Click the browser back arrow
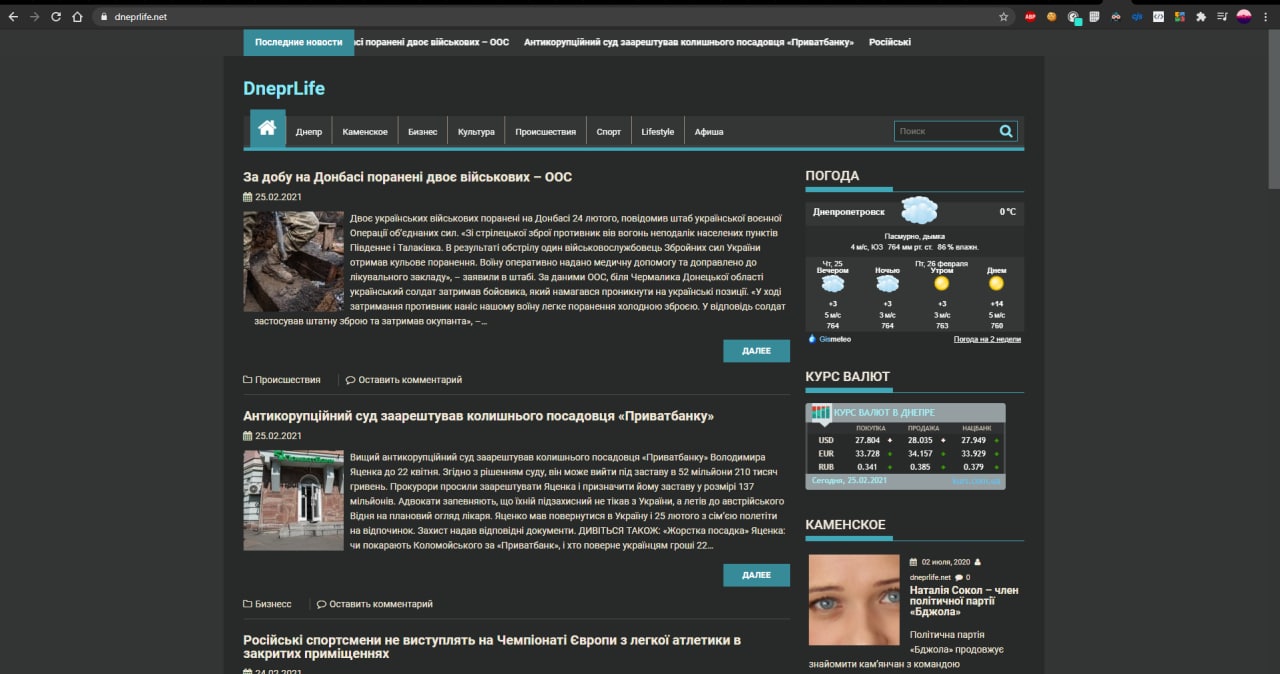Viewport: 1280px width, 674px height. 13,17
